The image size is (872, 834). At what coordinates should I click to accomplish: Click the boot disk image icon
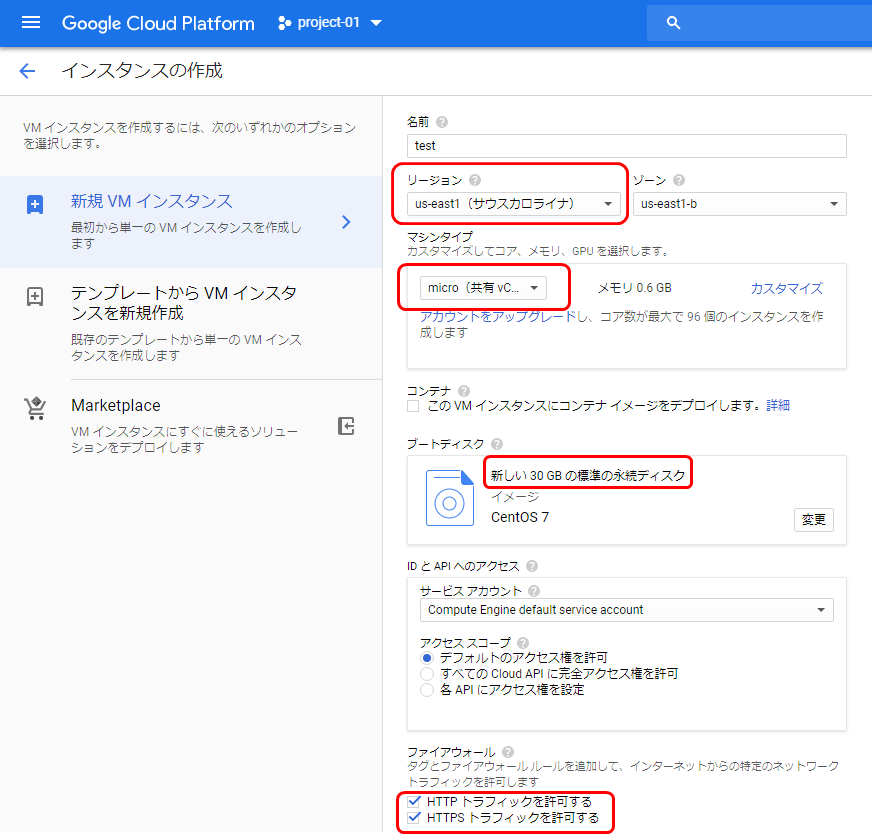tap(449, 498)
